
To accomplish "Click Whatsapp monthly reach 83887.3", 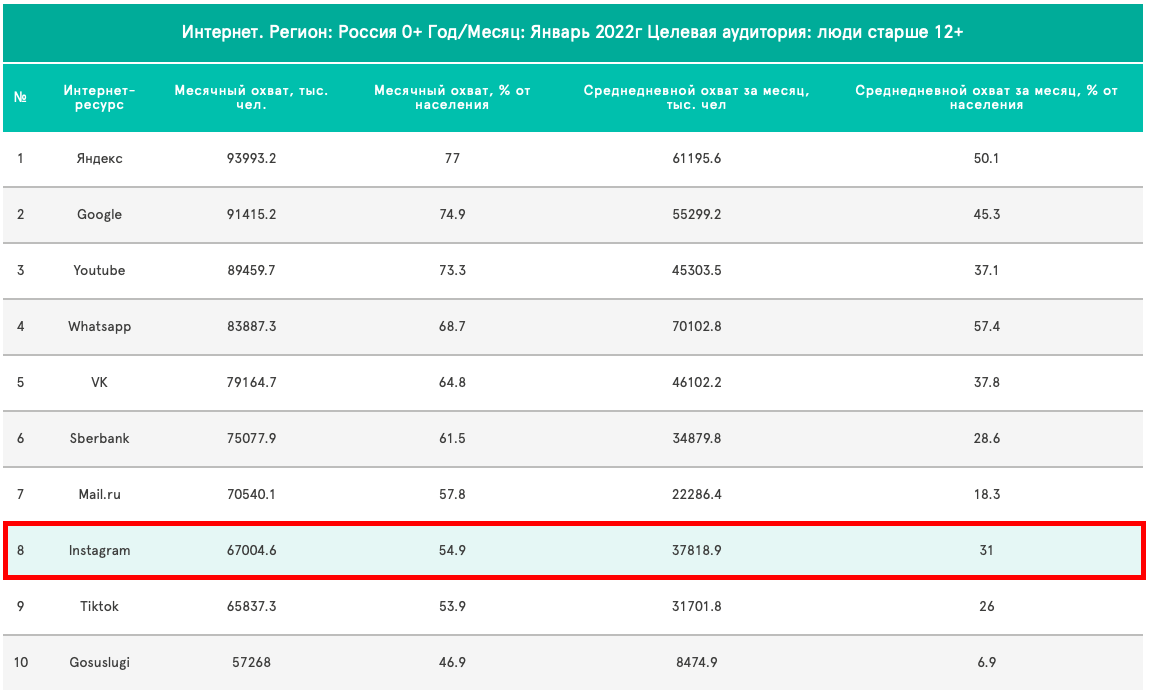I will [x=251, y=327].
